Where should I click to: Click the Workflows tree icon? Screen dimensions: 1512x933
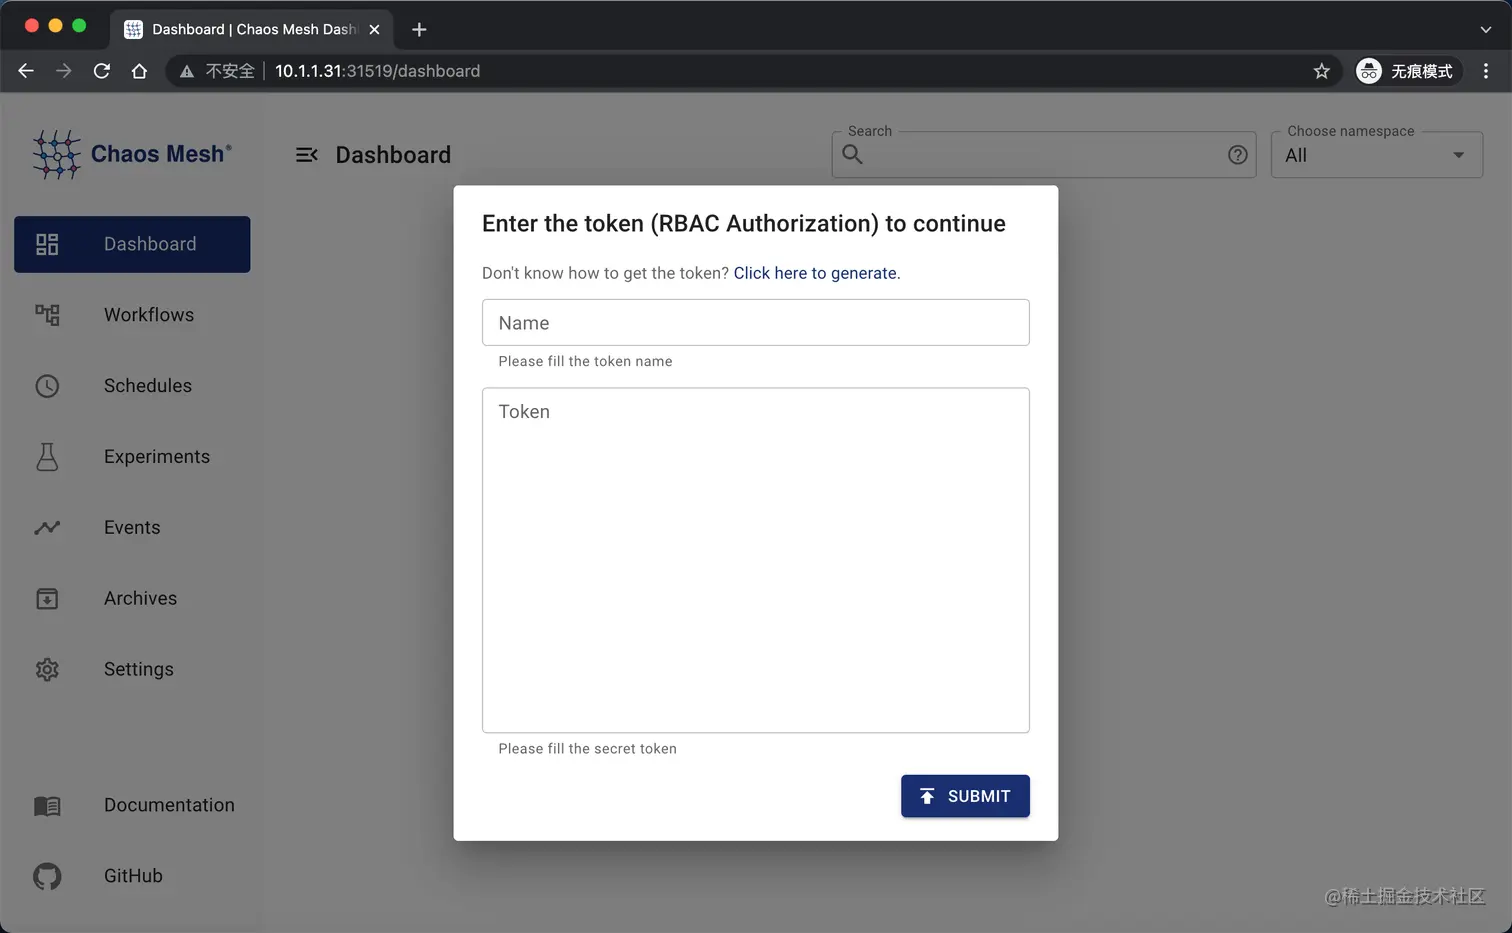pos(47,315)
